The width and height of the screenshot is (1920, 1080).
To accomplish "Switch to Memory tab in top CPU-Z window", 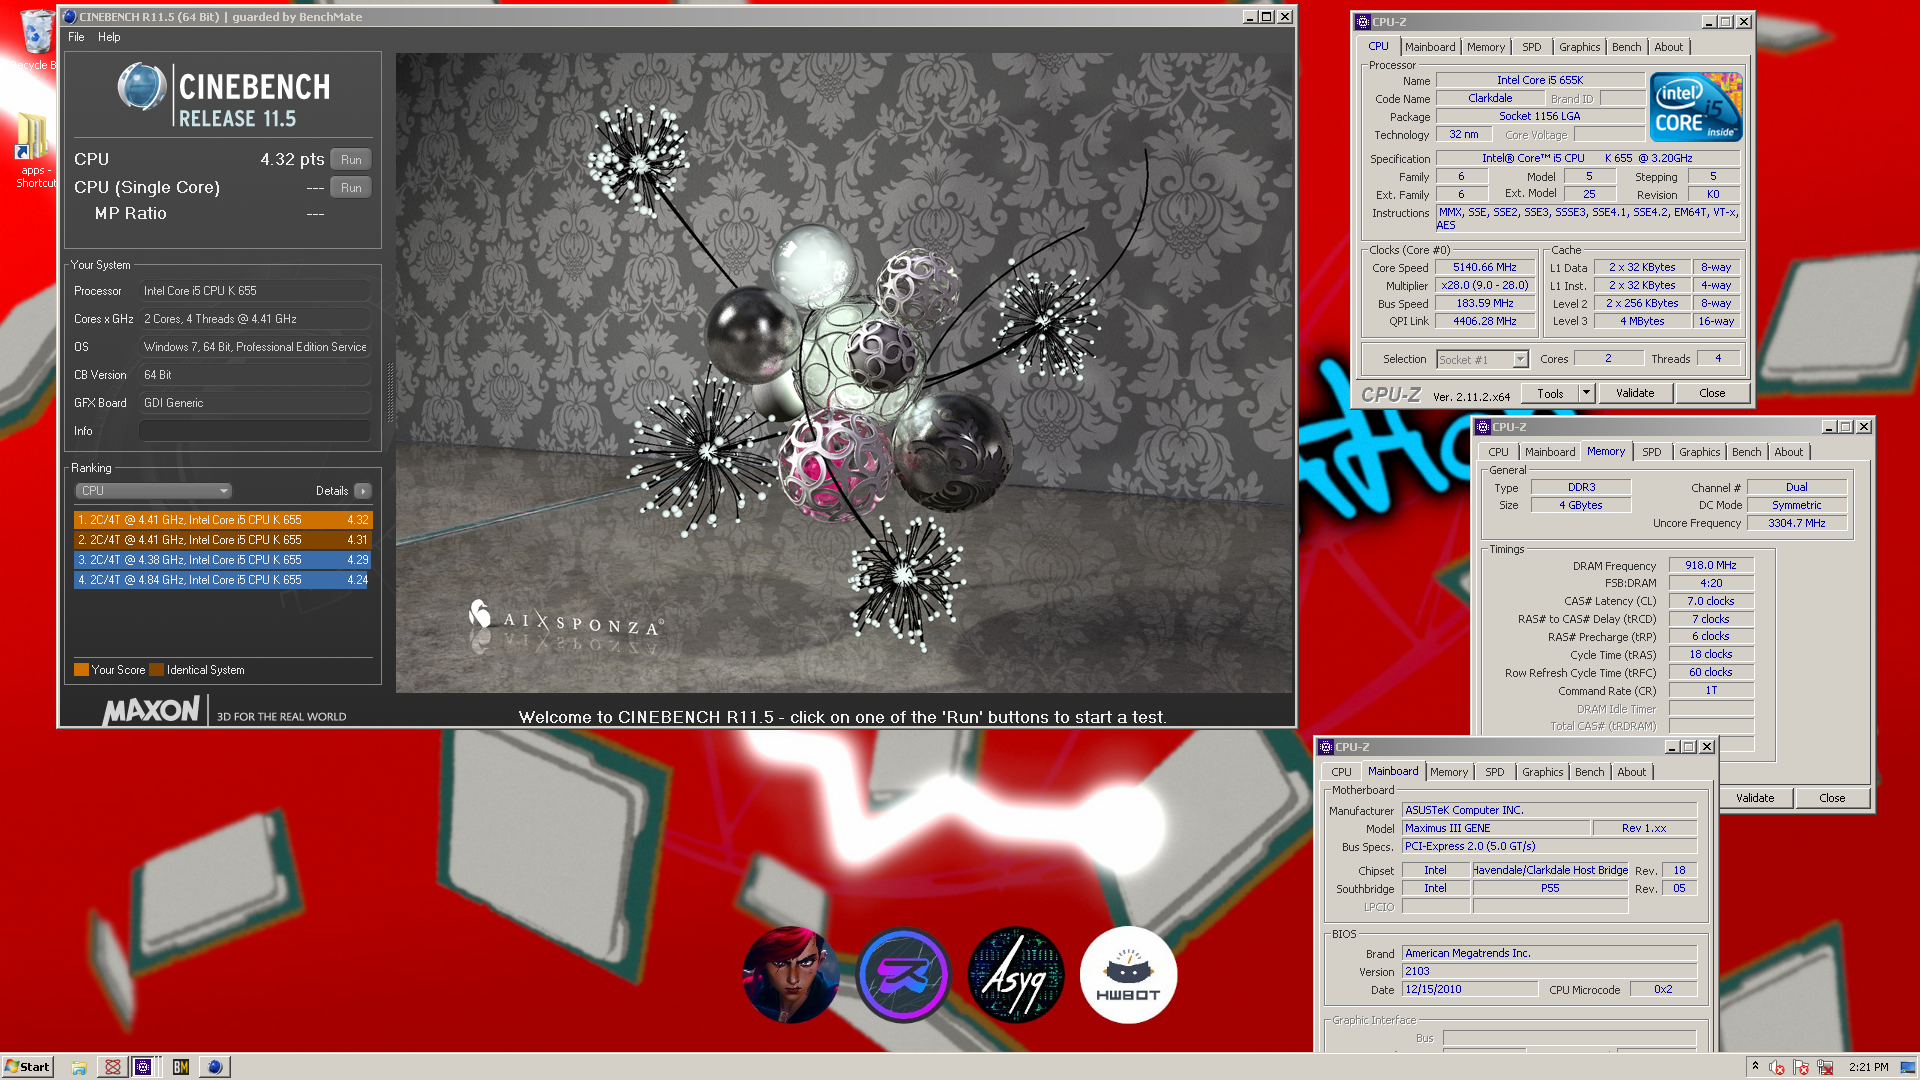I will [x=1486, y=47].
